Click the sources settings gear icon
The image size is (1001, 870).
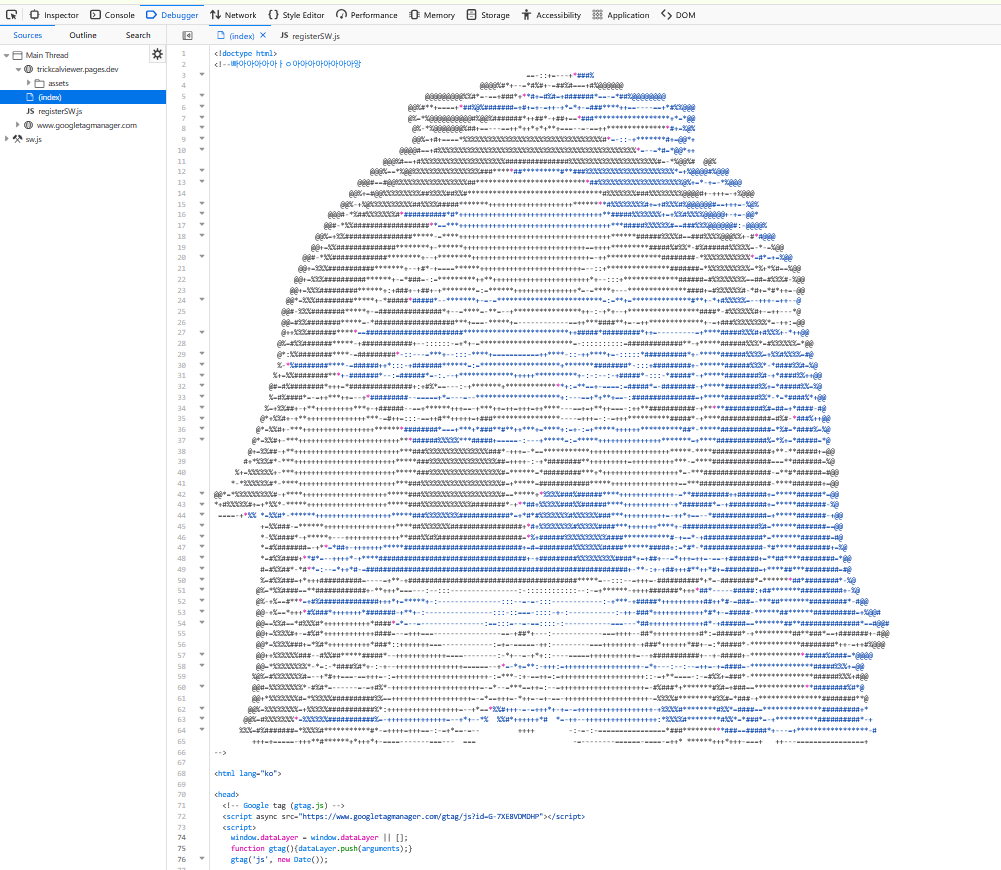click(x=157, y=54)
